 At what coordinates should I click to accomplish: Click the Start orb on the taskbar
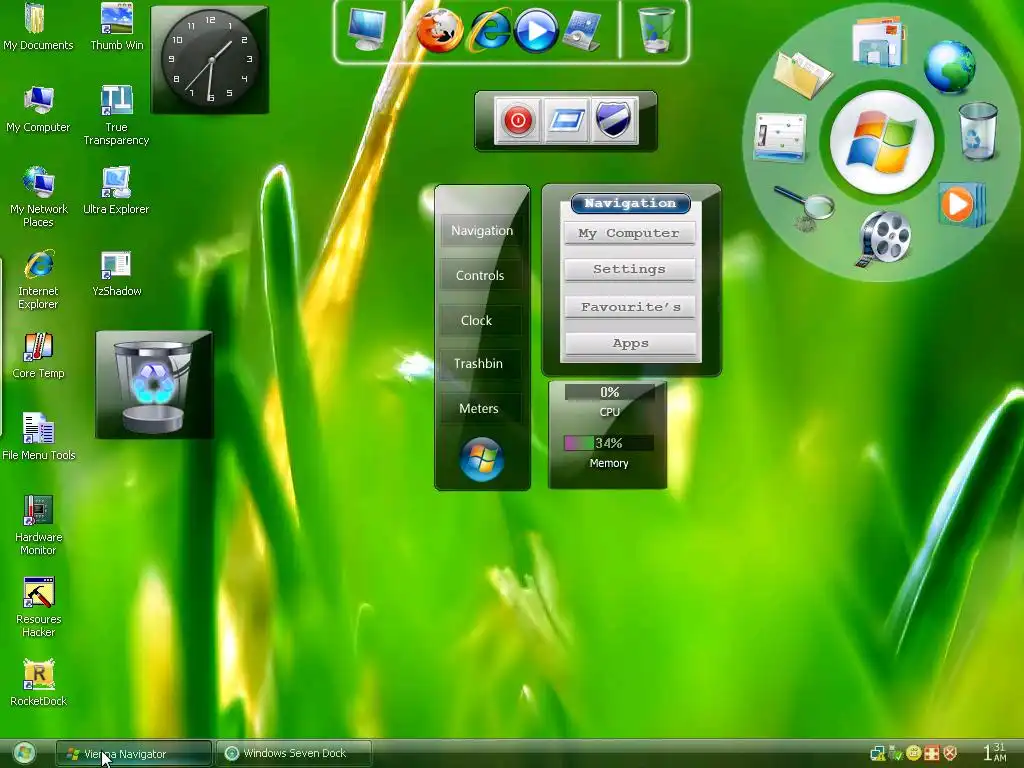coord(24,753)
